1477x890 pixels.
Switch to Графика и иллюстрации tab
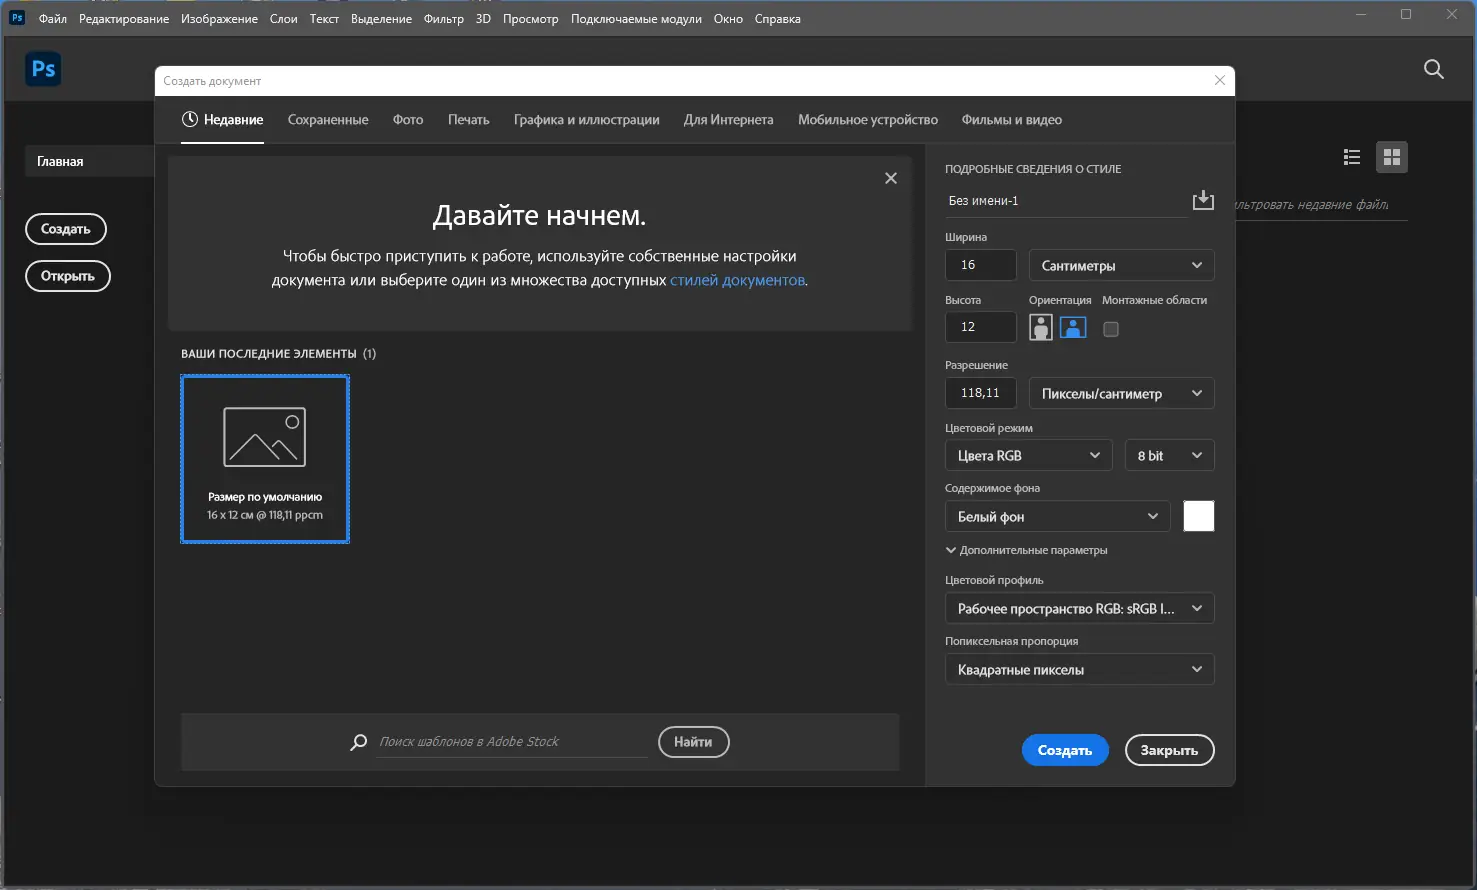587,119
